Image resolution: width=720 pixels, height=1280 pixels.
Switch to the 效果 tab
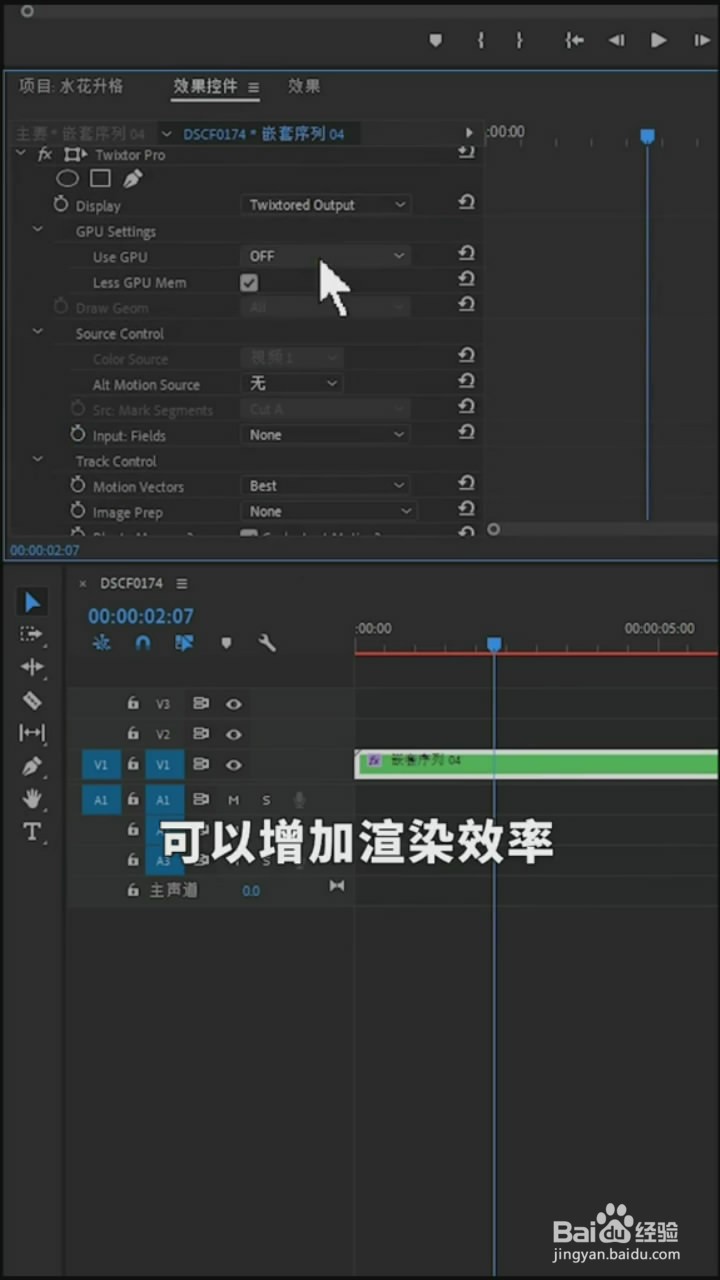(x=304, y=86)
